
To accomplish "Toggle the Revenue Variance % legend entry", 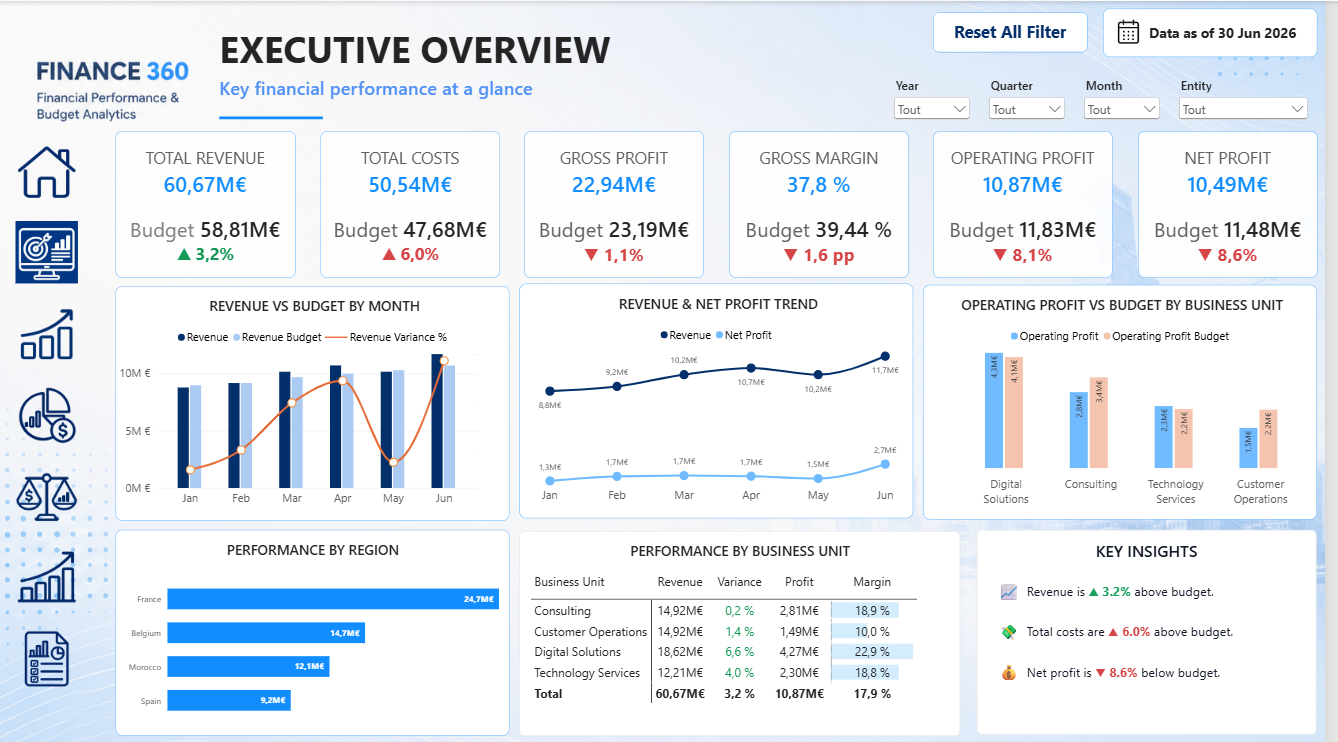I will 386,337.
